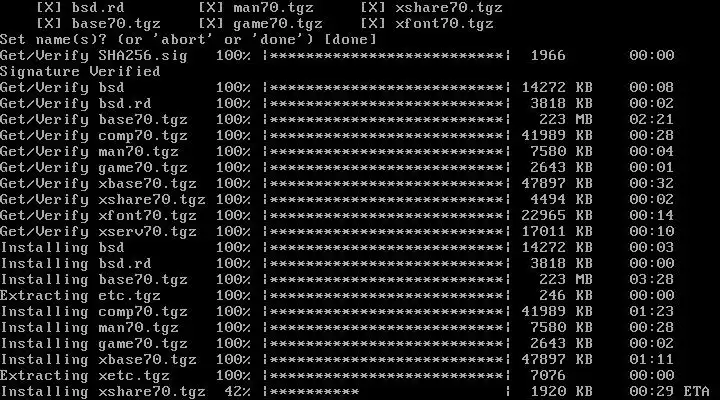Click the 223 MB size of Installing base70.tgz
720x400 pixels.
pyautogui.click(x=566, y=280)
